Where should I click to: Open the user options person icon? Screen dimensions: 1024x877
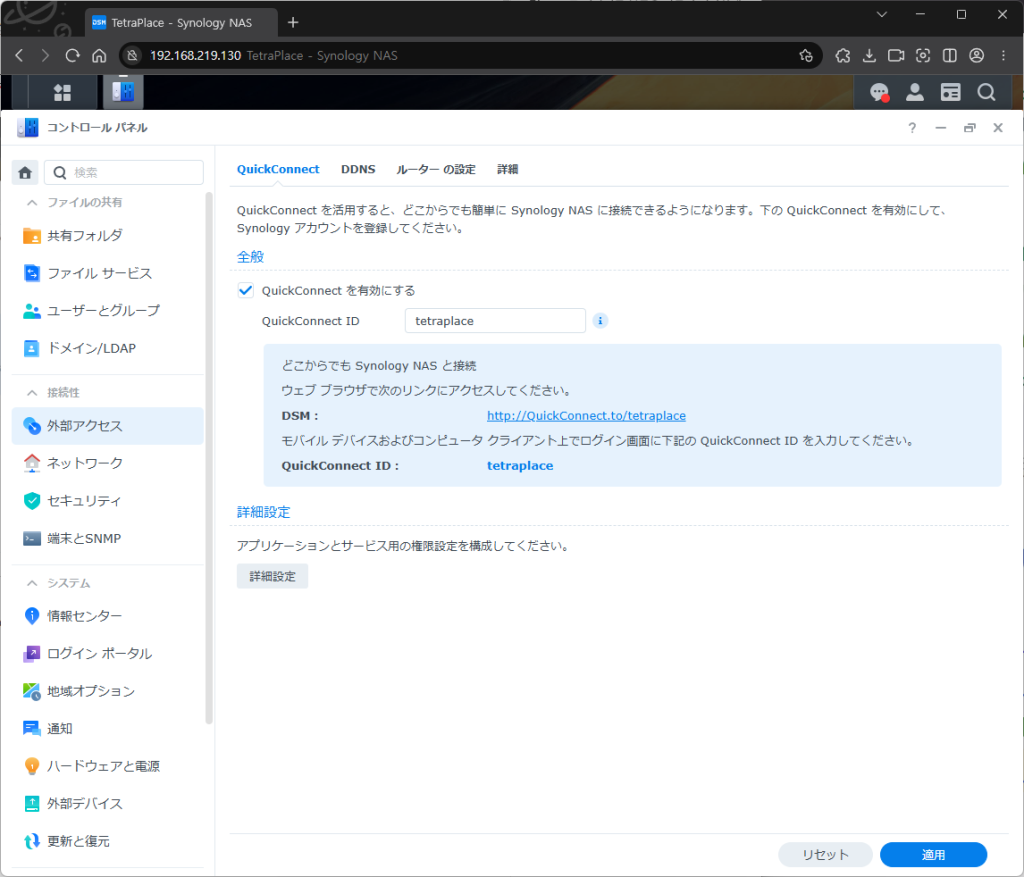[x=914, y=92]
